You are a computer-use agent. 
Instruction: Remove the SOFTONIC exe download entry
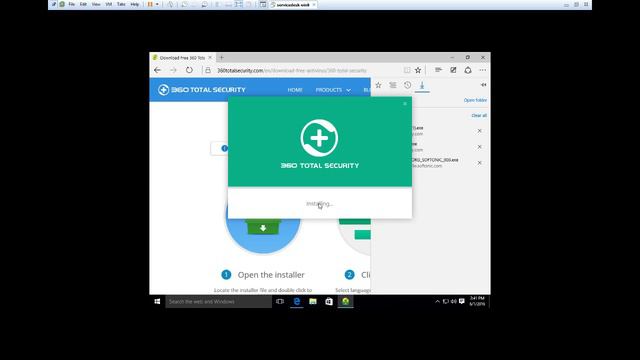tap(480, 162)
